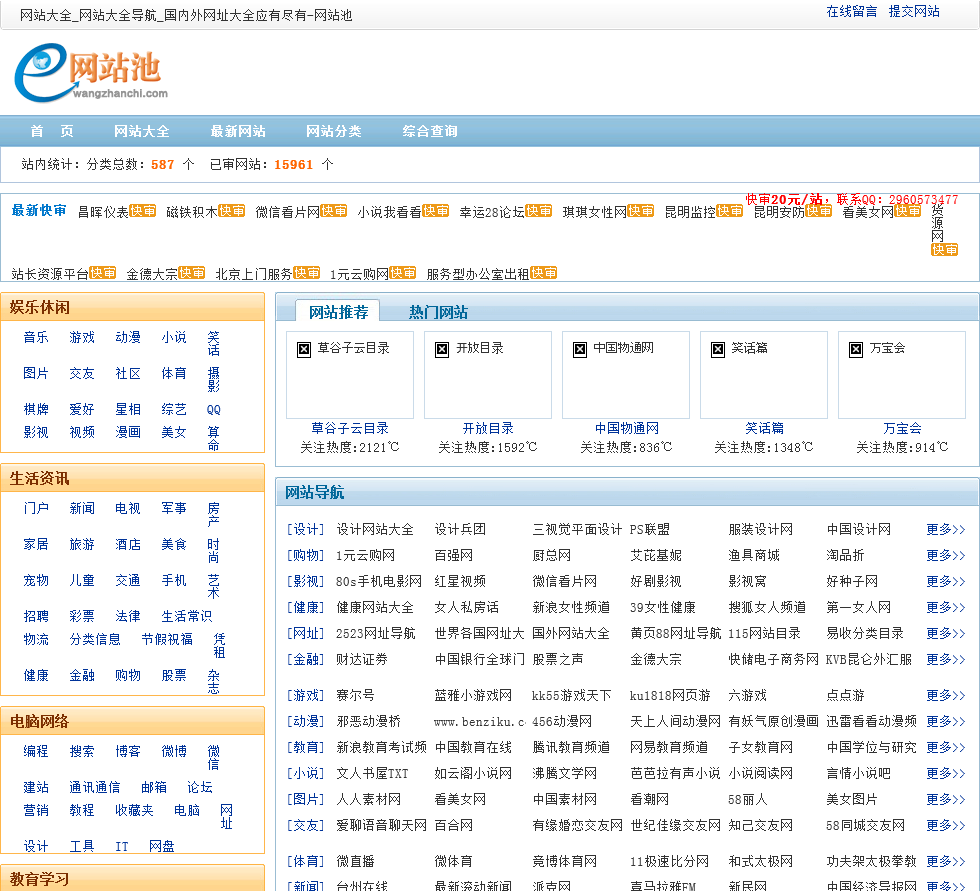The height and width of the screenshot is (891, 980).
Task: Expand 更多>> in the 游戏 row
Action: pyautogui.click(x=946, y=695)
